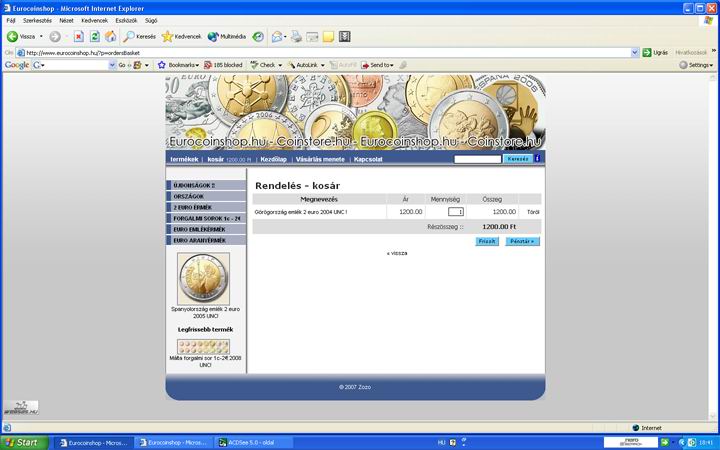Click Töröl to remove basket item
This screenshot has height=450, width=720.
click(x=533, y=212)
